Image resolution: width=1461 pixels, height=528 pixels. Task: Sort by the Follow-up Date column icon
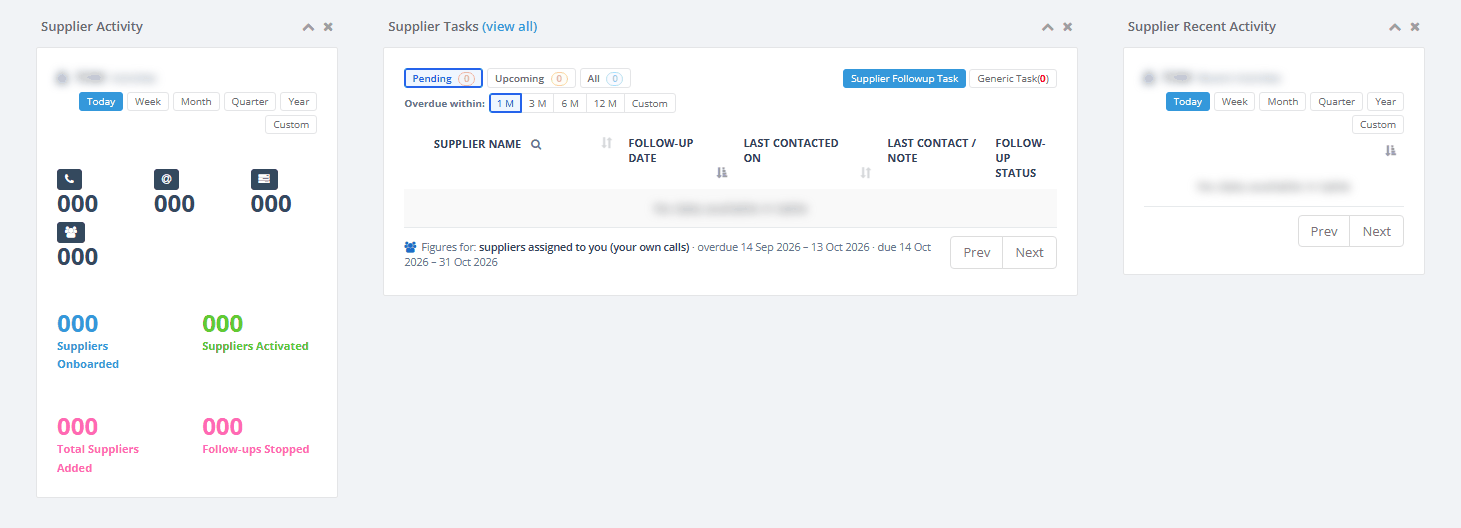coord(722,173)
